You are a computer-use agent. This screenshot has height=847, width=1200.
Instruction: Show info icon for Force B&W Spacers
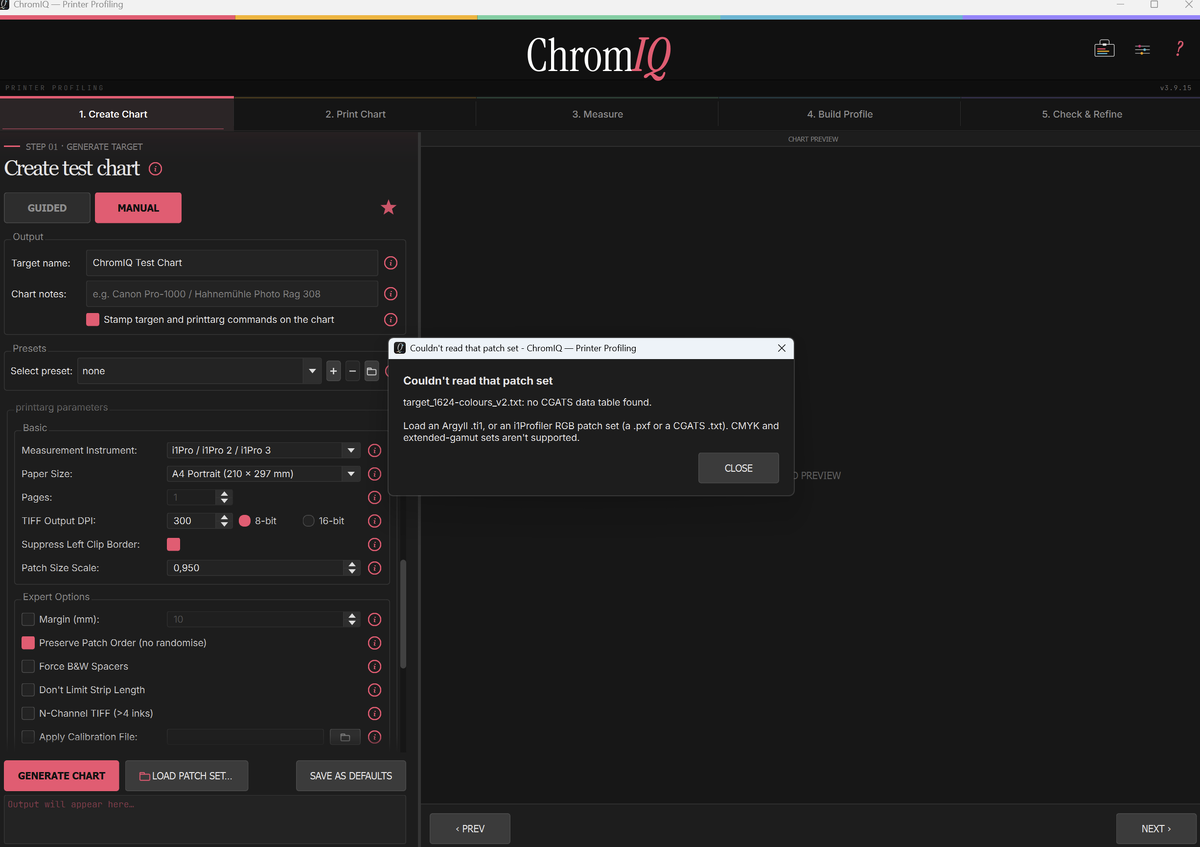pos(375,667)
